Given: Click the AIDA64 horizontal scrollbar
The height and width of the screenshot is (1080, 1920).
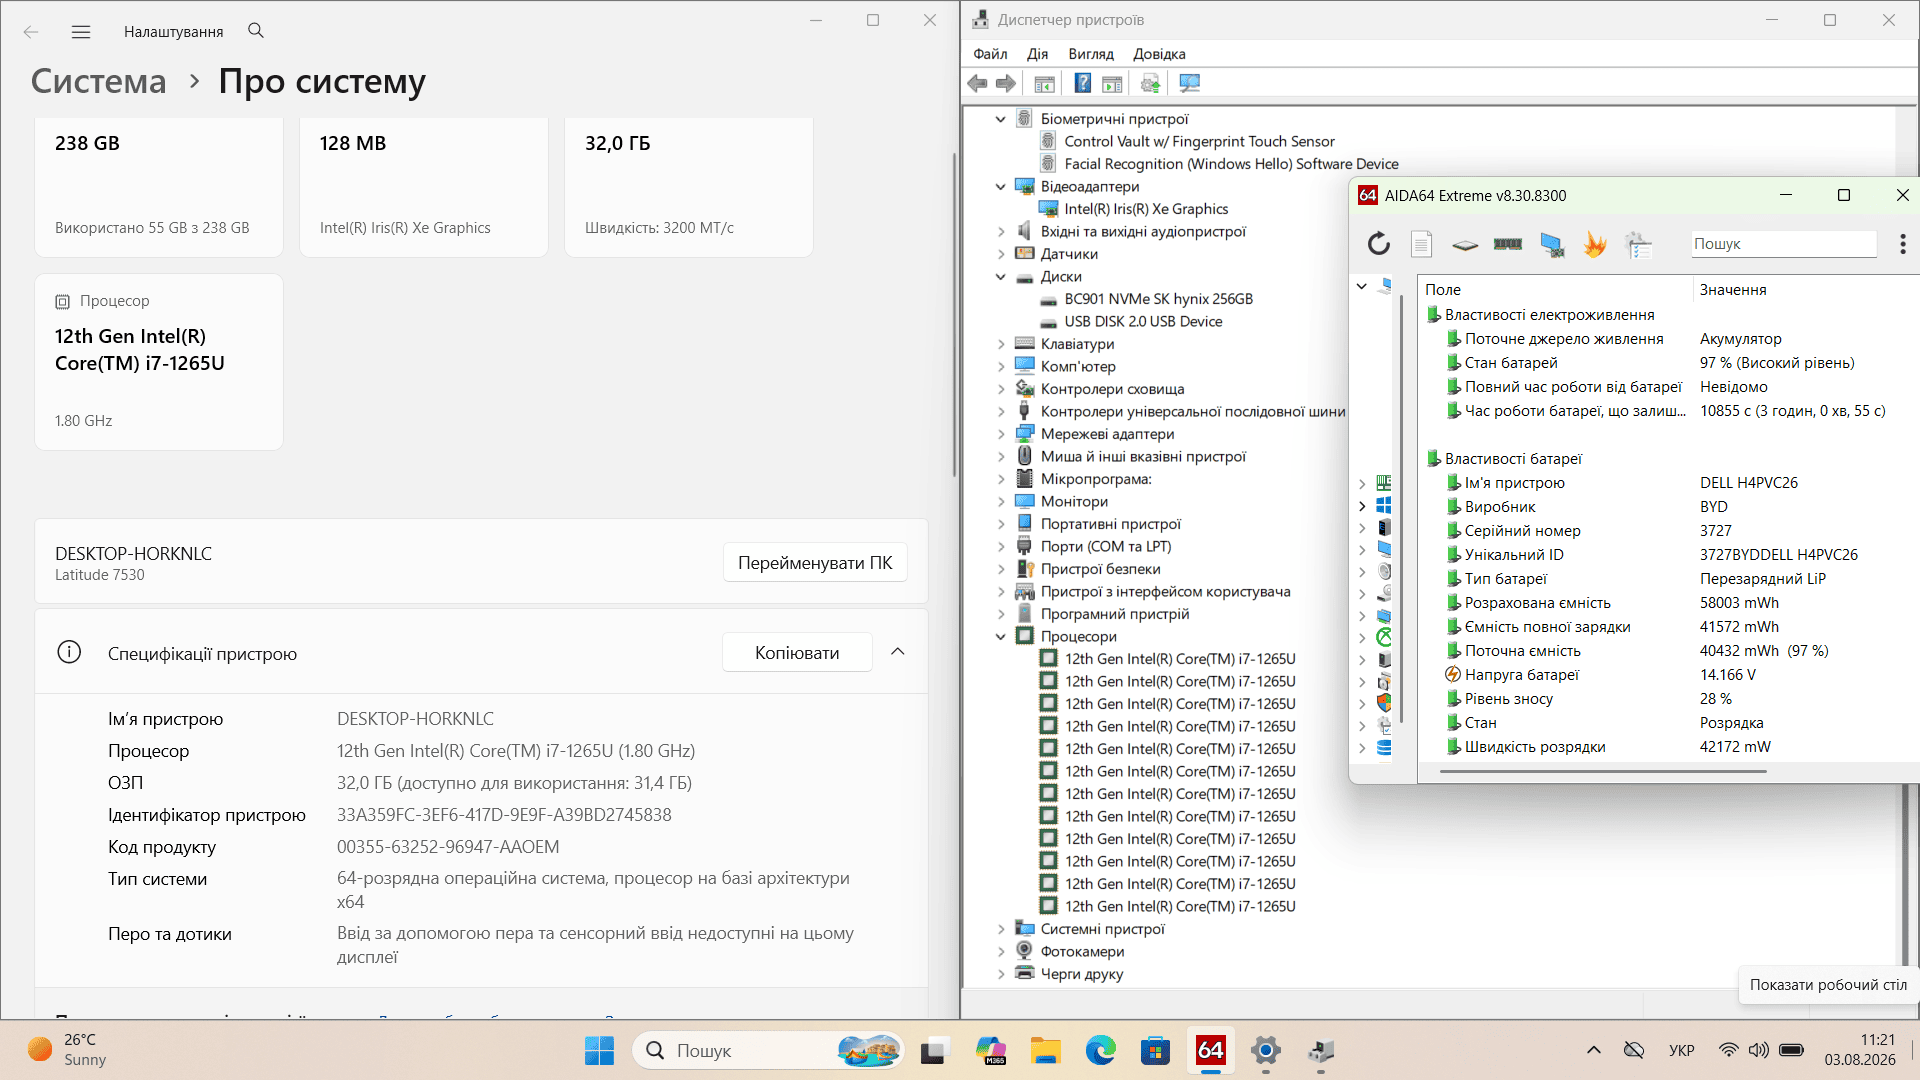Looking at the screenshot, I should pyautogui.click(x=1603, y=772).
